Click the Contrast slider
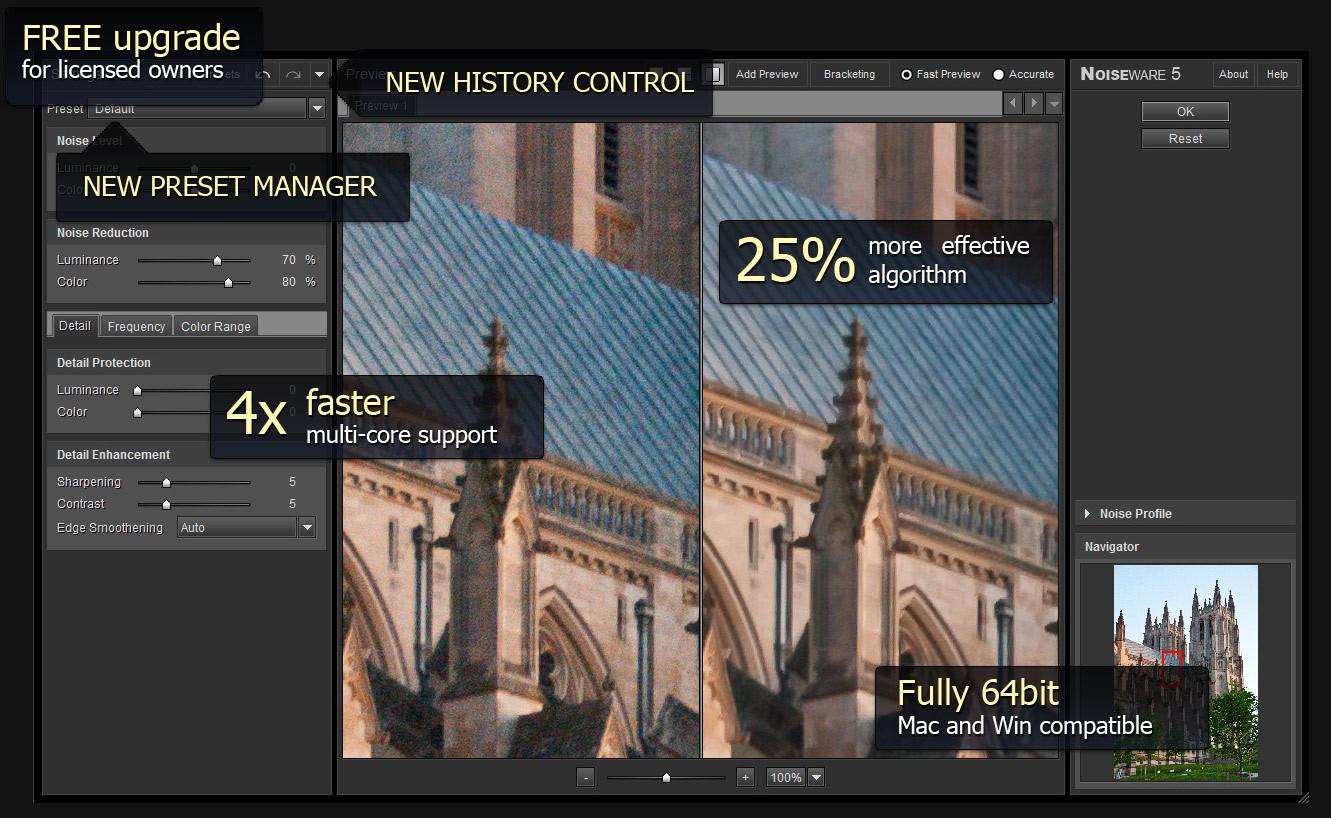The width and height of the screenshot is (1331, 818). tap(194, 504)
